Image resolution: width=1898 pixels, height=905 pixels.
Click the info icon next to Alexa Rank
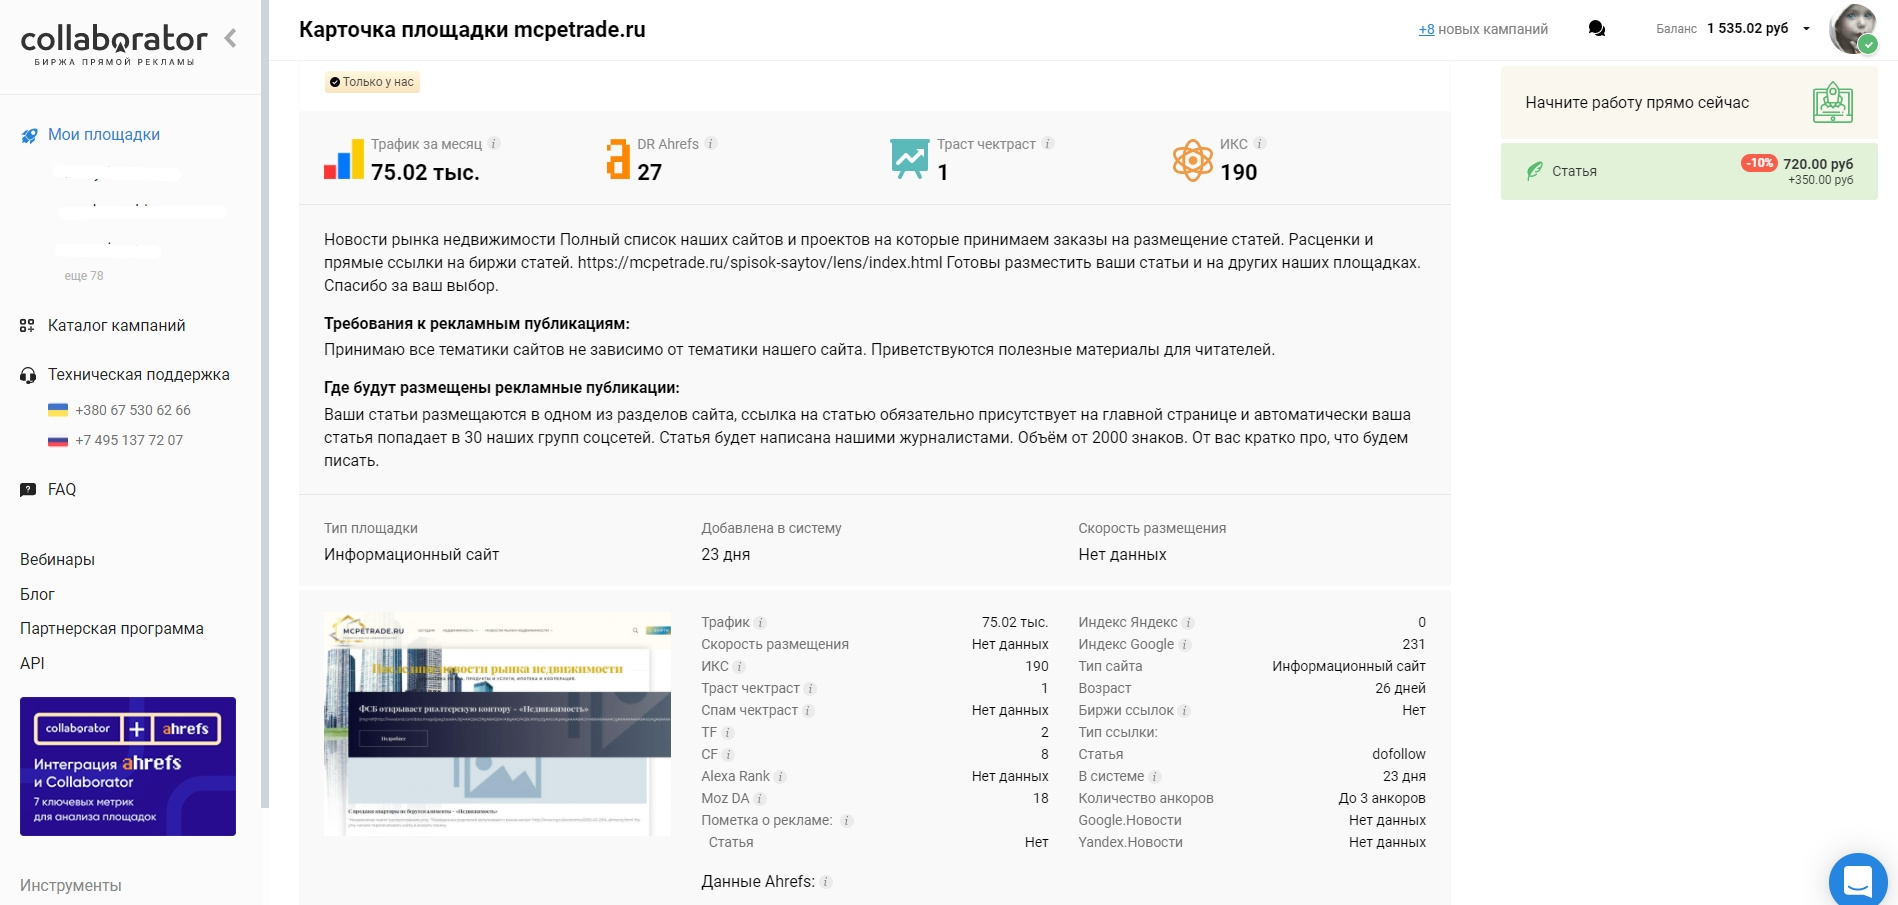[x=780, y=777]
